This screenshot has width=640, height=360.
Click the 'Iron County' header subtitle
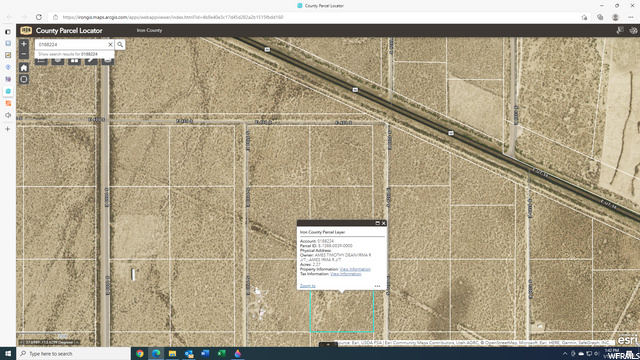click(149, 30)
